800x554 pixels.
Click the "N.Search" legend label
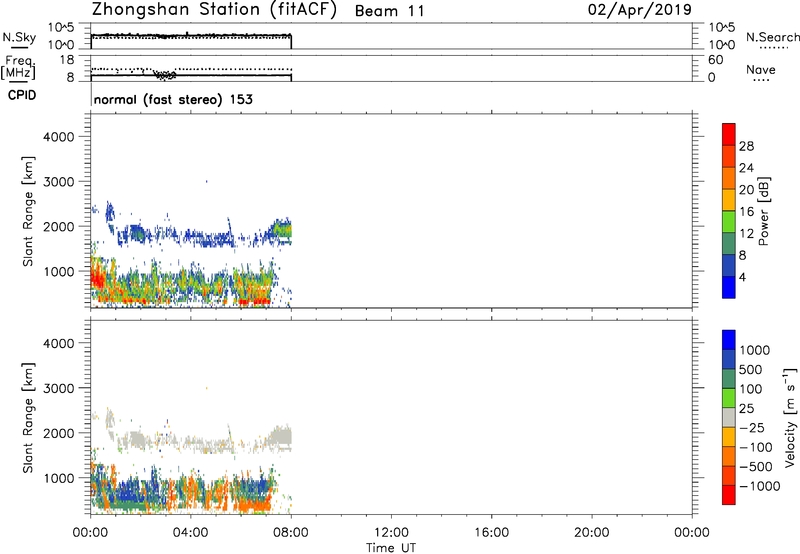773,37
